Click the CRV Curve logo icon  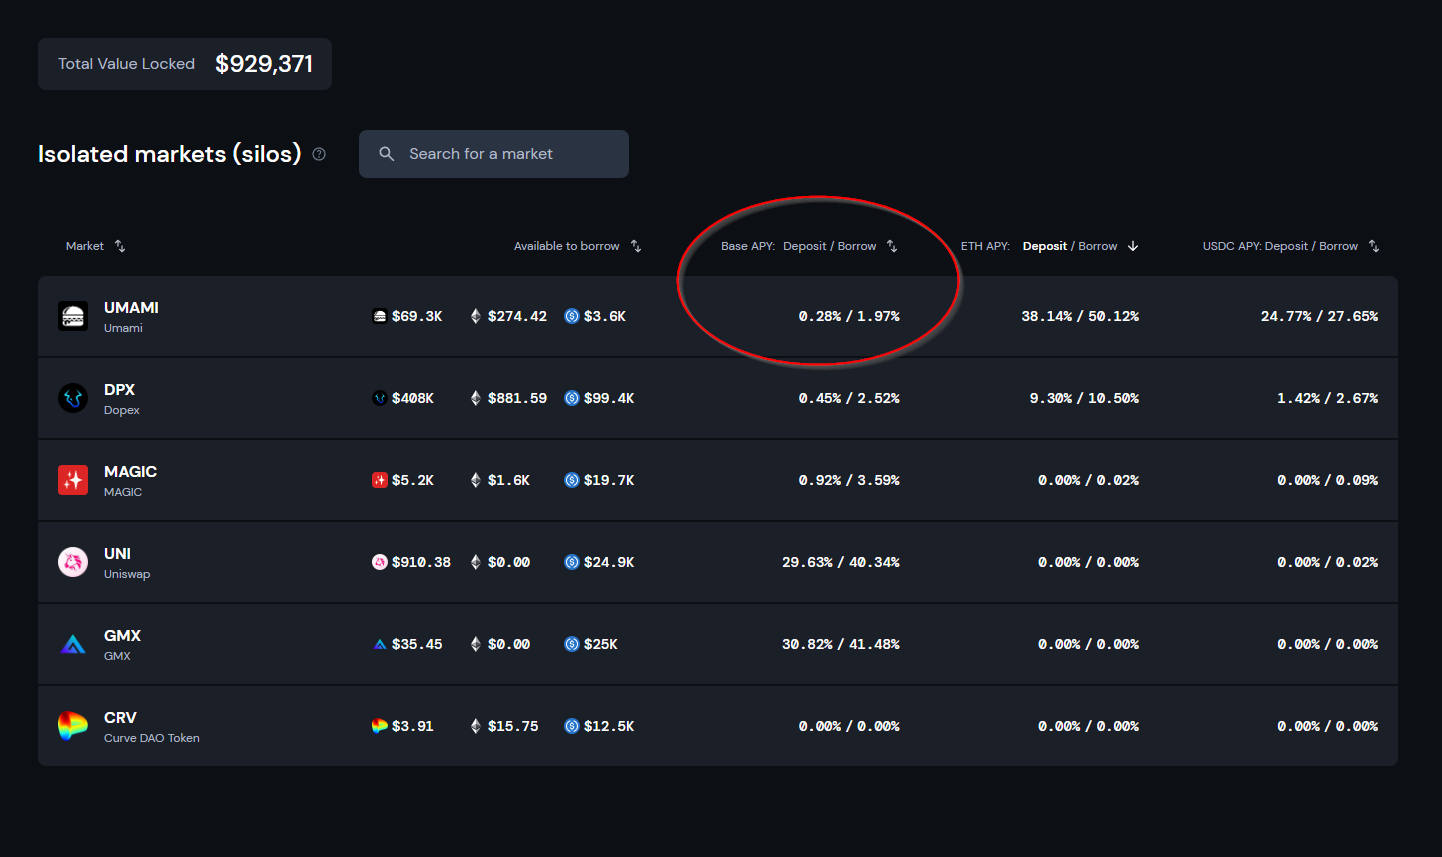click(73, 726)
